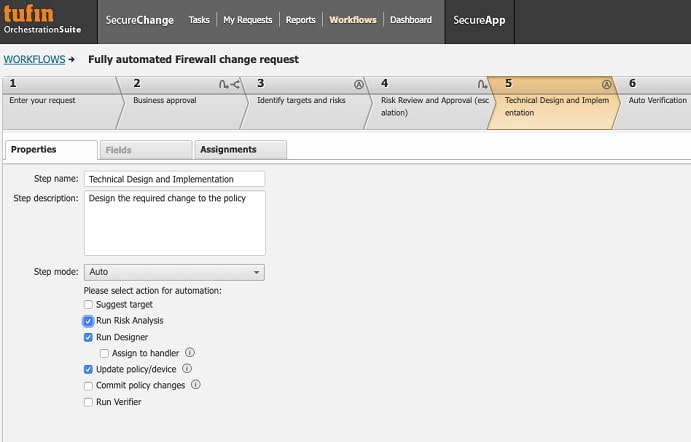Image resolution: width=691 pixels, height=442 pixels.
Task: Open info icon next to Update policy/device
Action: pos(187,368)
